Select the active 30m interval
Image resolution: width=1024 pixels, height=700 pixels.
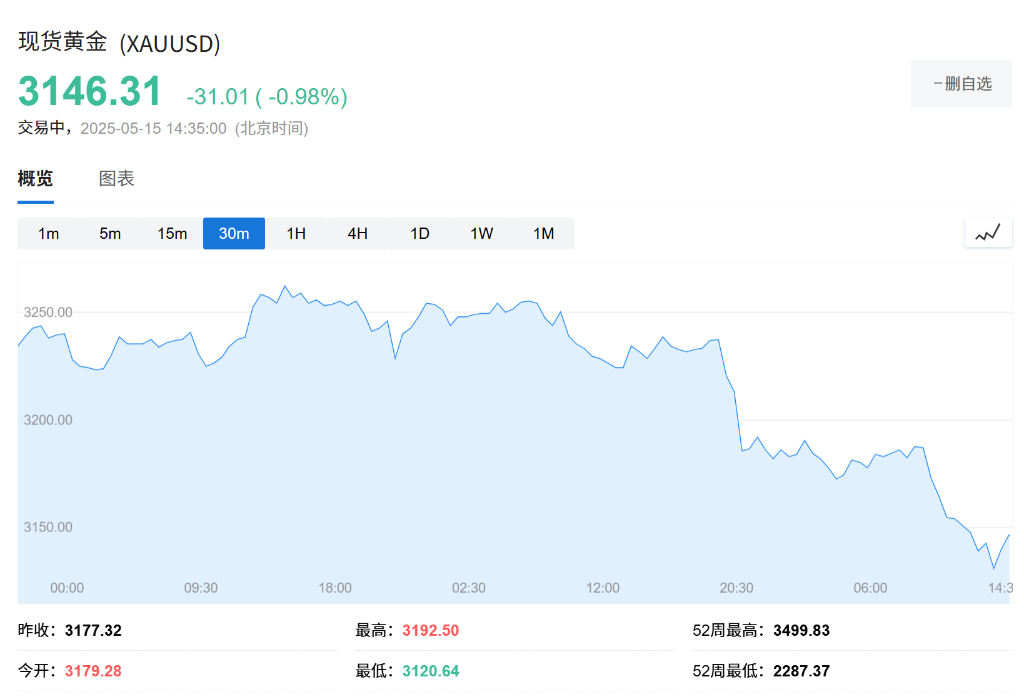(x=234, y=233)
